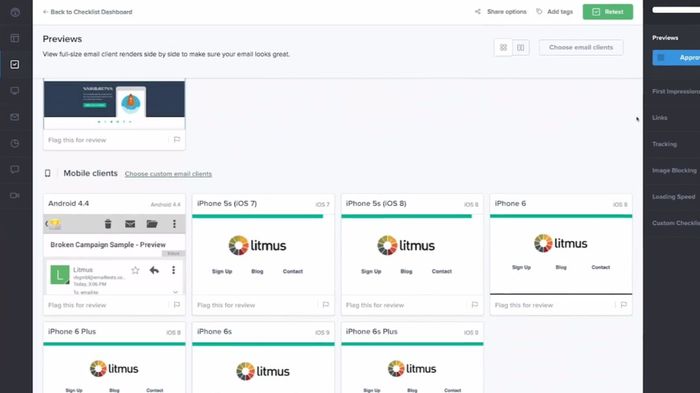The width and height of the screenshot is (700, 393).
Task: Click the Share options share icon
Action: pos(478,12)
